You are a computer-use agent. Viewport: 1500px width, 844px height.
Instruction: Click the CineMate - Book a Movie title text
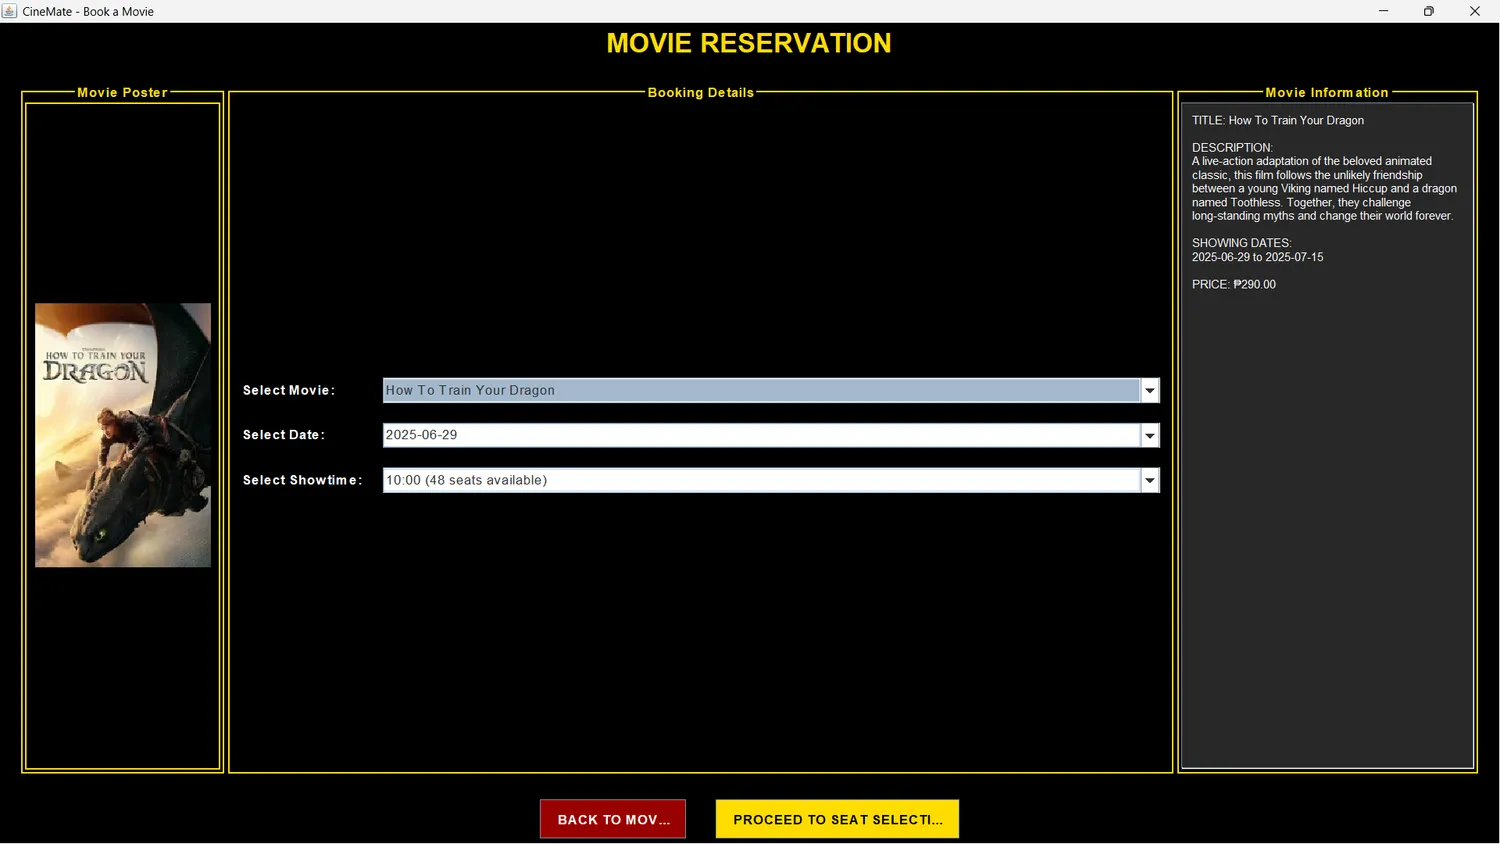click(x=88, y=11)
